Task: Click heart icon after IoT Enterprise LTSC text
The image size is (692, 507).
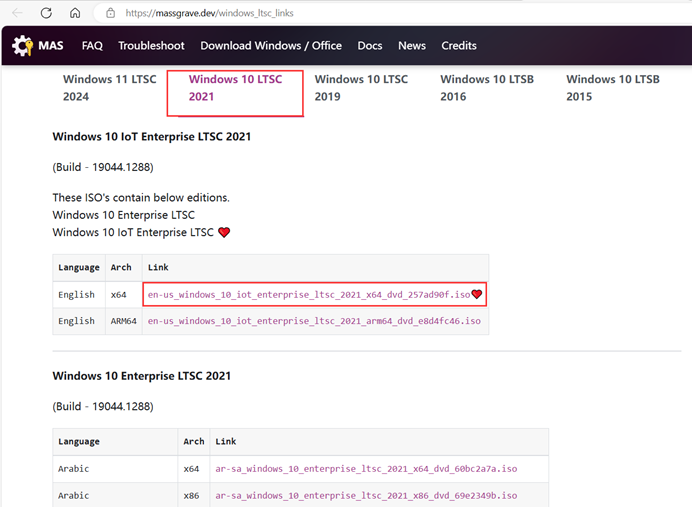Action: pos(224,232)
